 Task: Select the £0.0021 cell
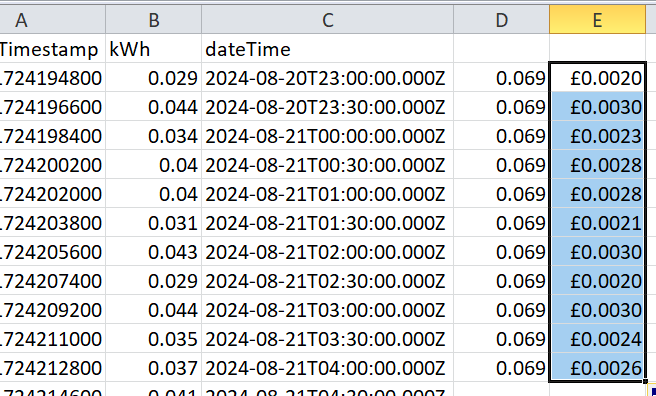[x=597, y=223]
